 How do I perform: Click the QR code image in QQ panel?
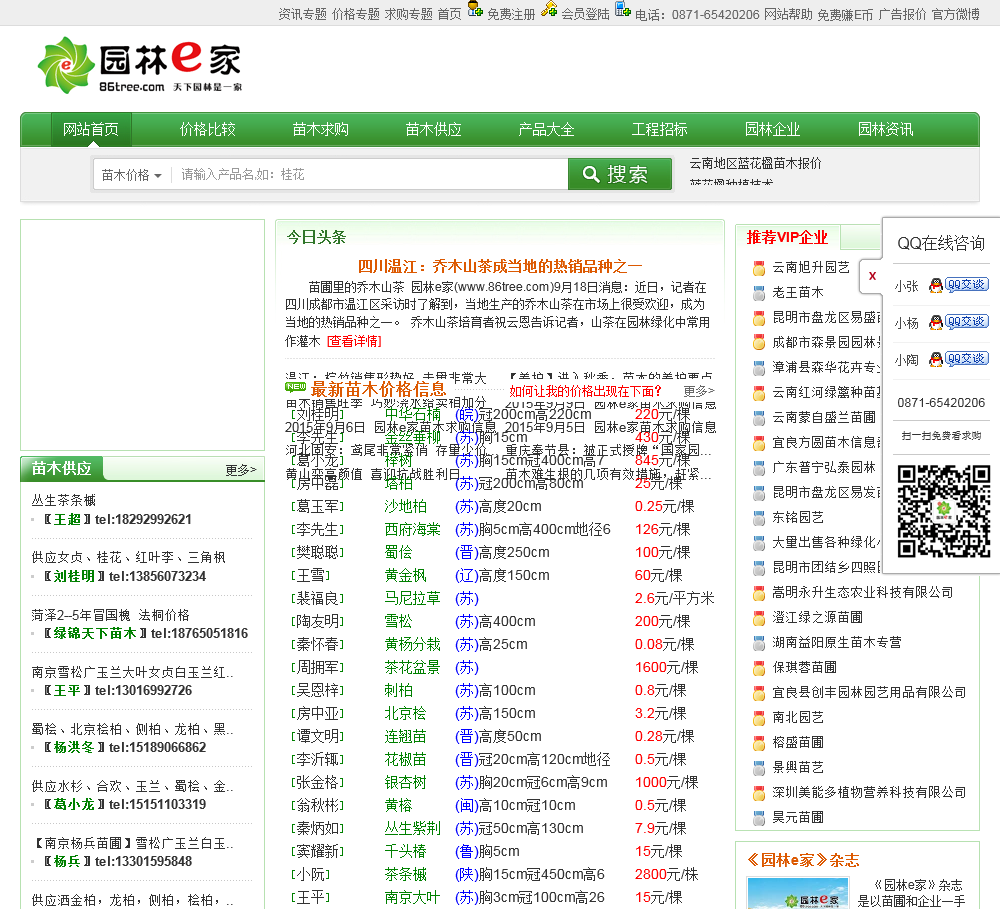point(944,512)
